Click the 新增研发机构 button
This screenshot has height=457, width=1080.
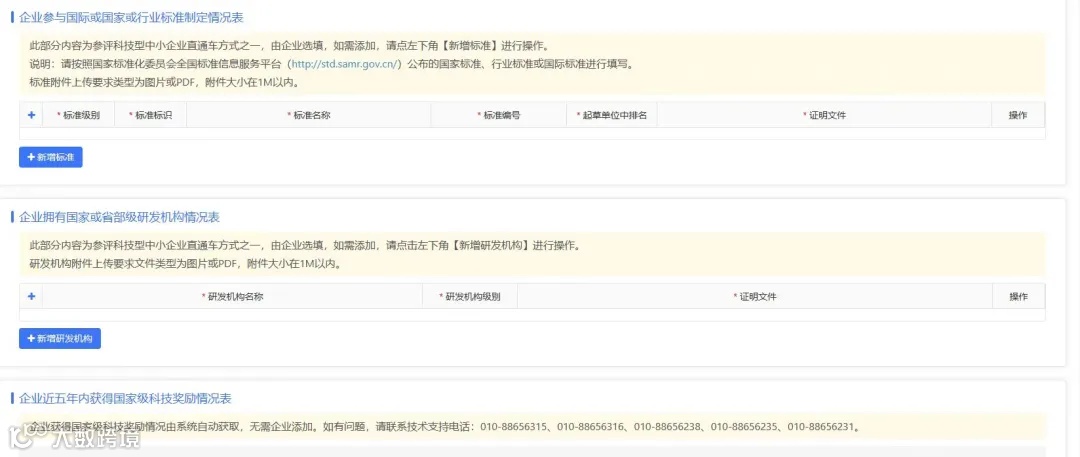(60, 338)
